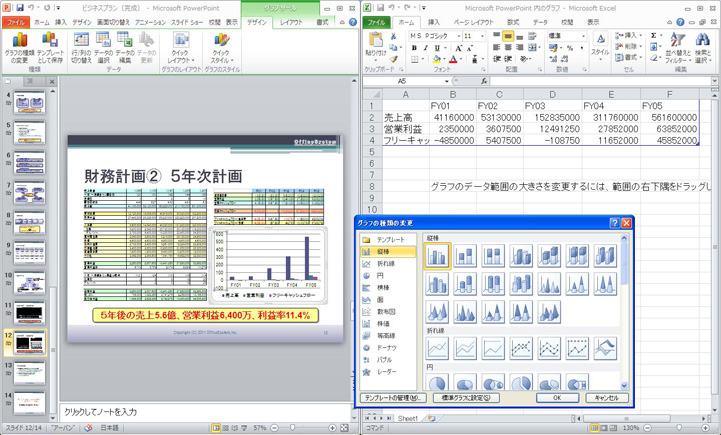Click OK in the chart type dialog
This screenshot has width=721, height=435.
[557, 398]
